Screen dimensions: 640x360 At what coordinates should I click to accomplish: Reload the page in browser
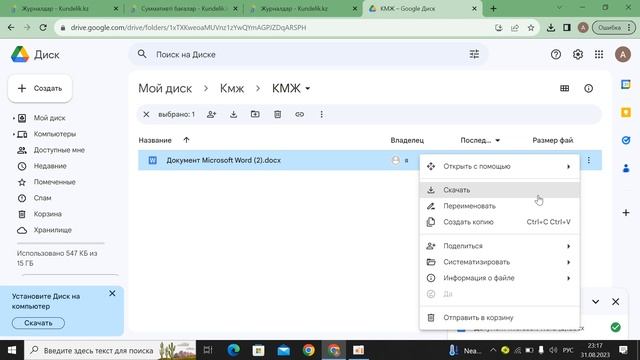(x=43, y=27)
